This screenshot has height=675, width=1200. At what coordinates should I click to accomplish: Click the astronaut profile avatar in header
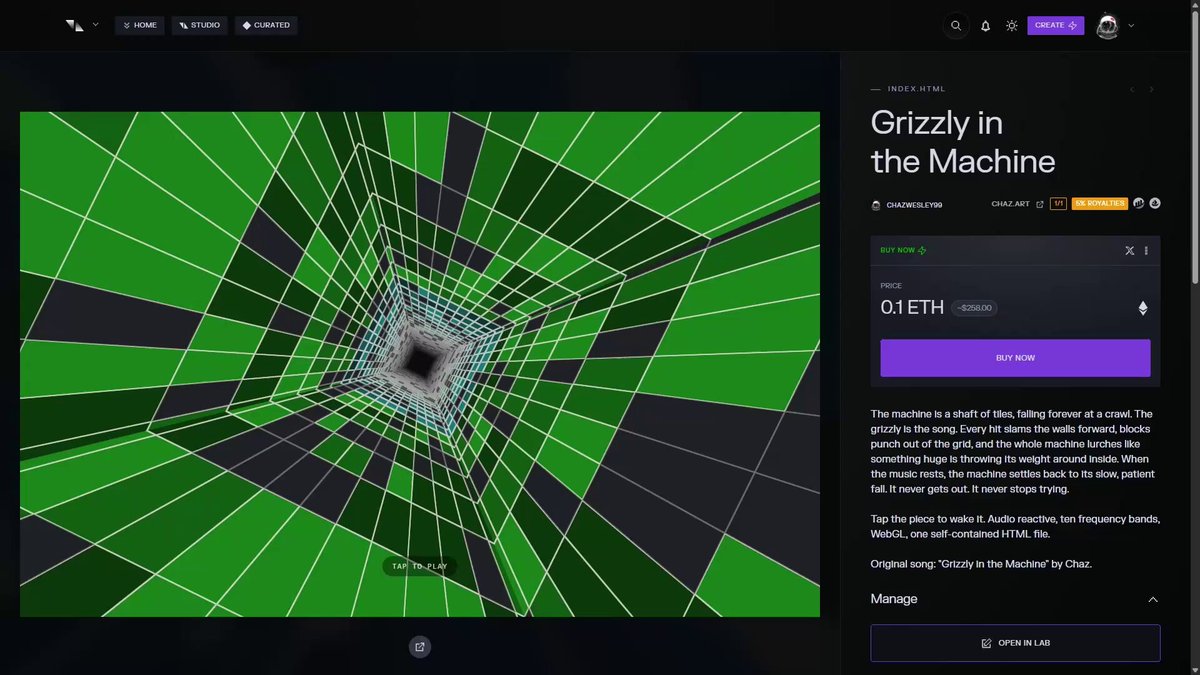pyautogui.click(x=1107, y=26)
